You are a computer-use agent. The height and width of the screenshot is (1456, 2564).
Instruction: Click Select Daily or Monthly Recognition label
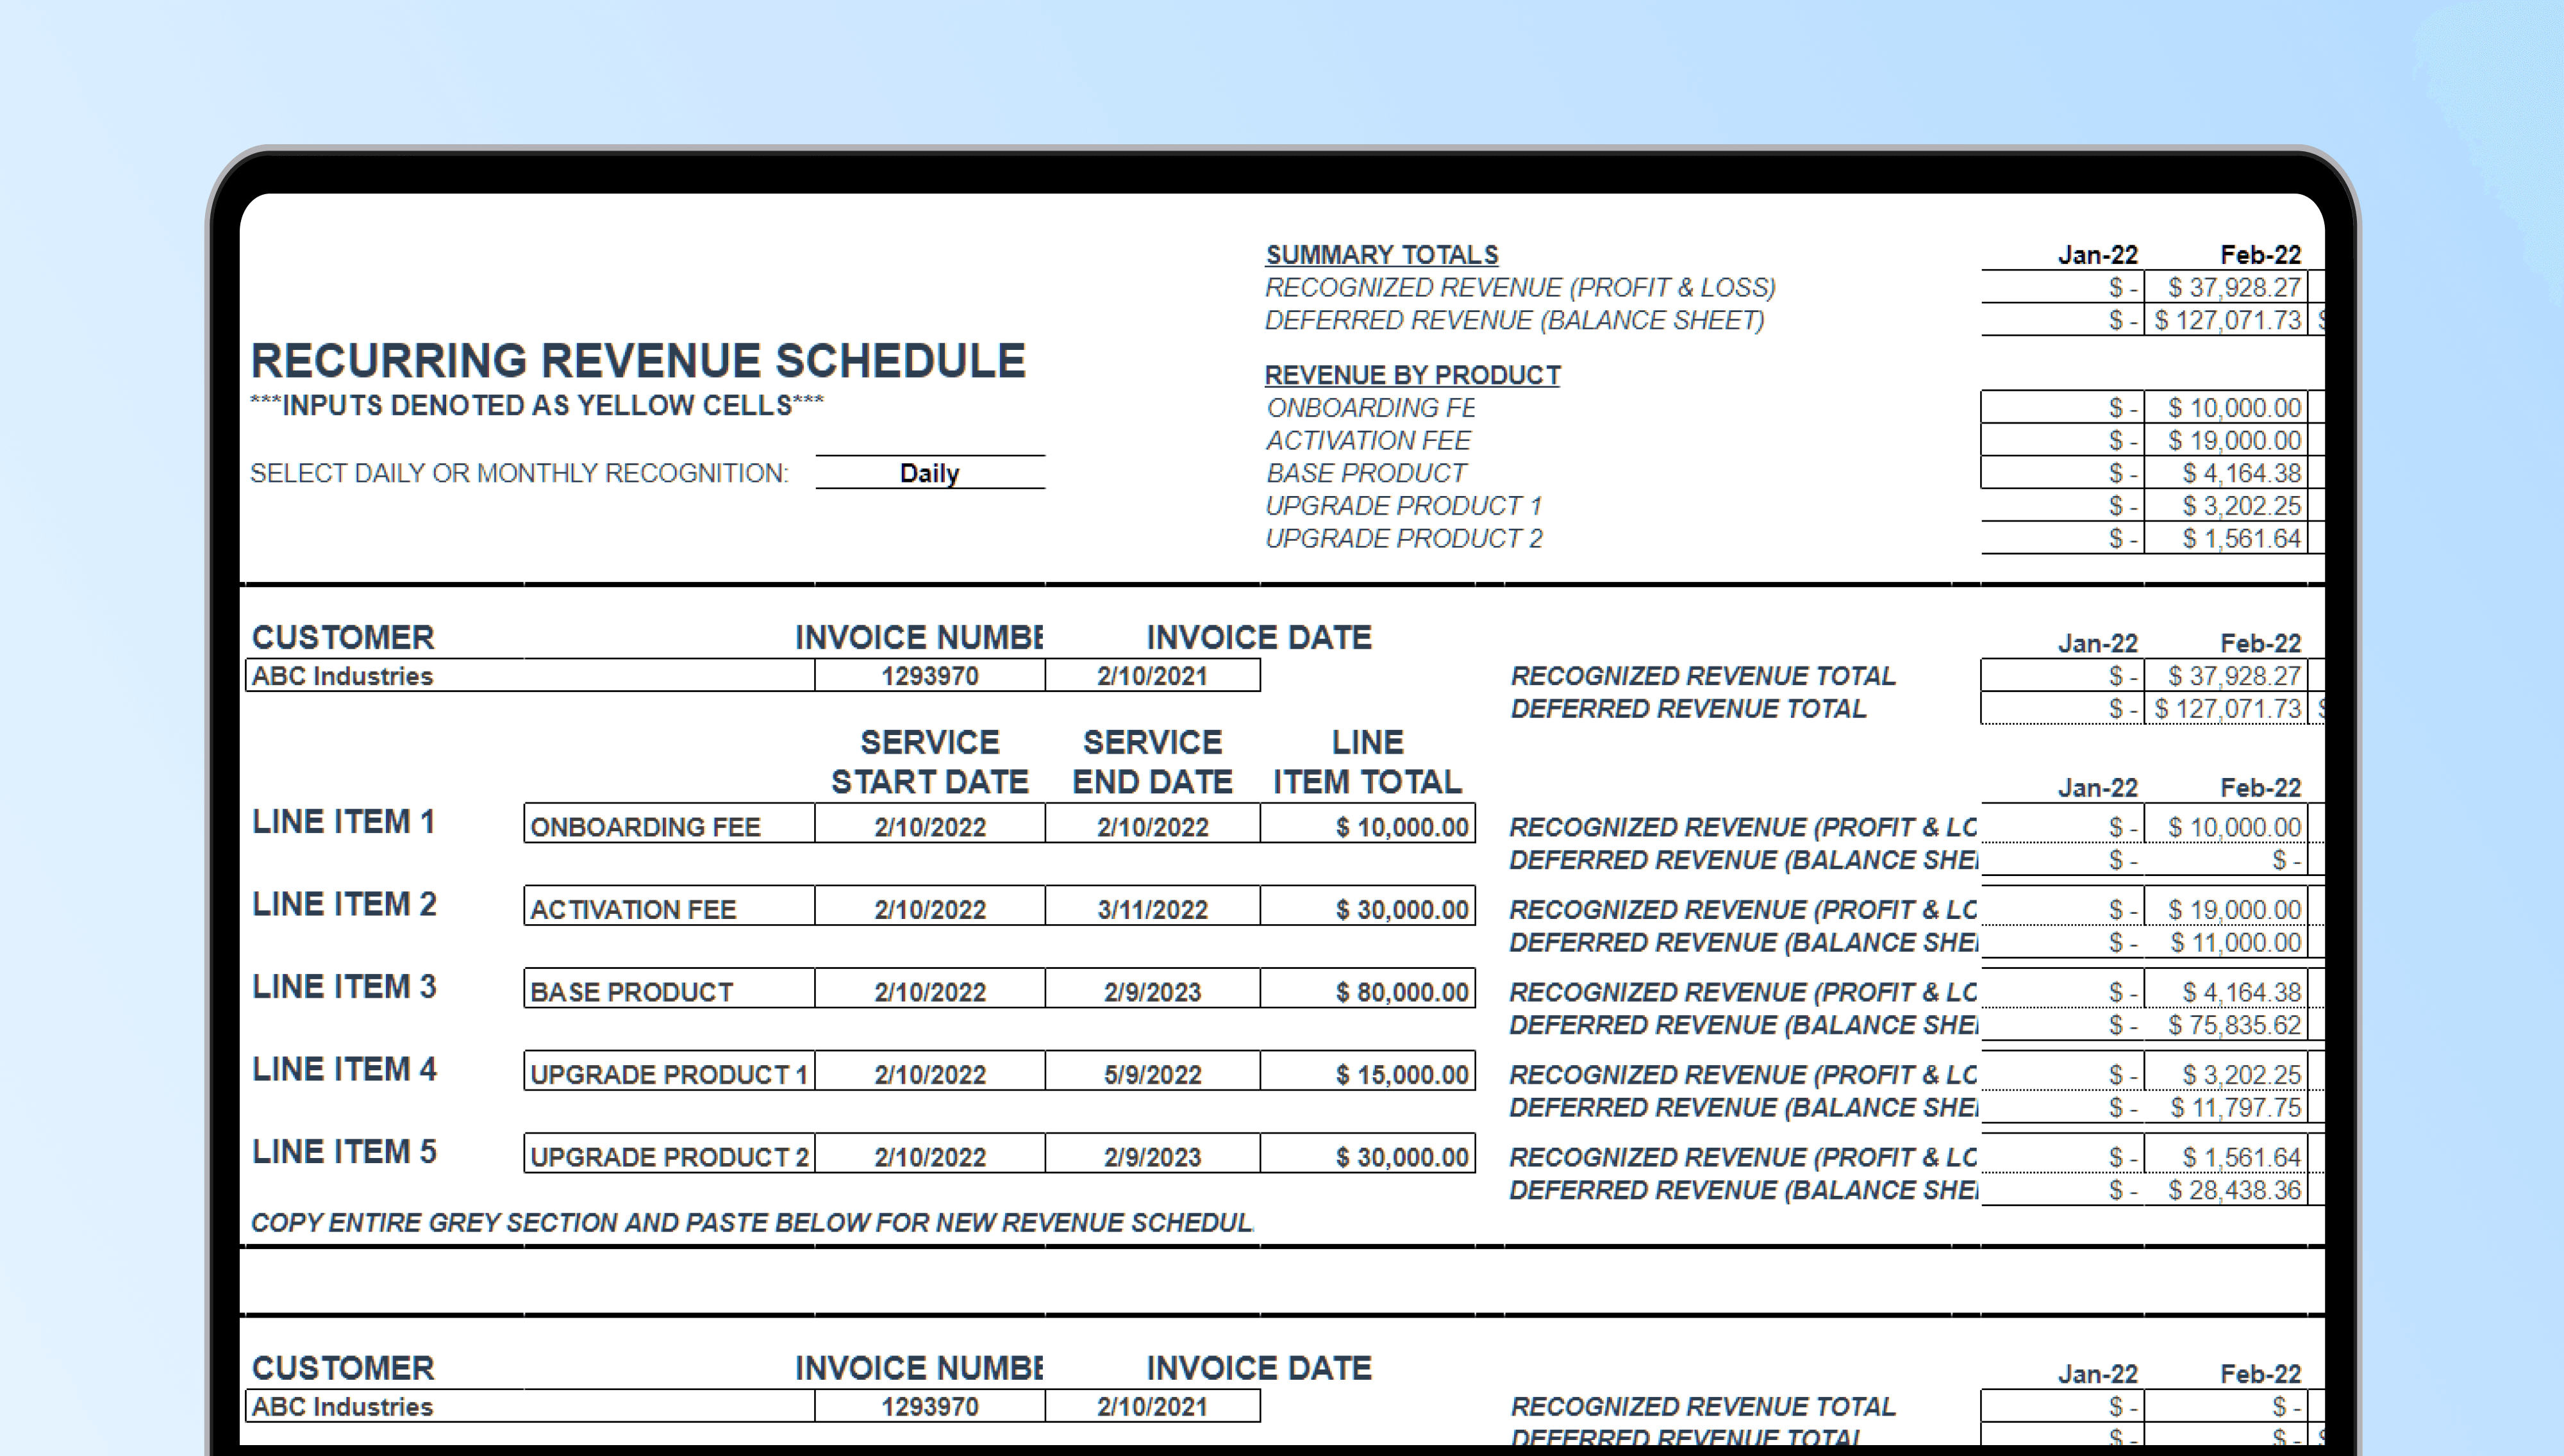pos(519,473)
